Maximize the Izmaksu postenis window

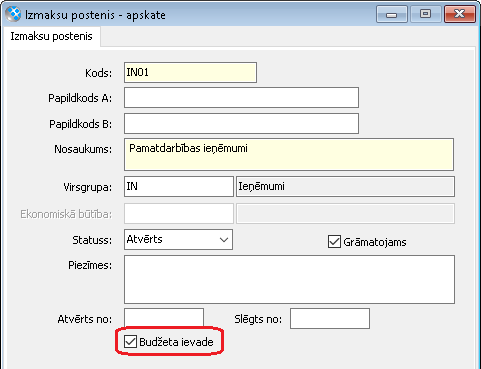pyautogui.click(x=425, y=14)
